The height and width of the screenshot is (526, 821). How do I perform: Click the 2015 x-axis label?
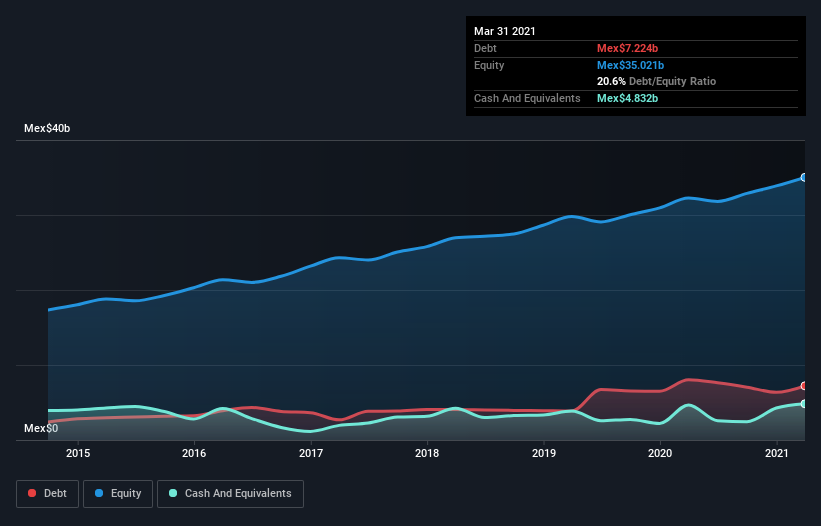(78, 453)
